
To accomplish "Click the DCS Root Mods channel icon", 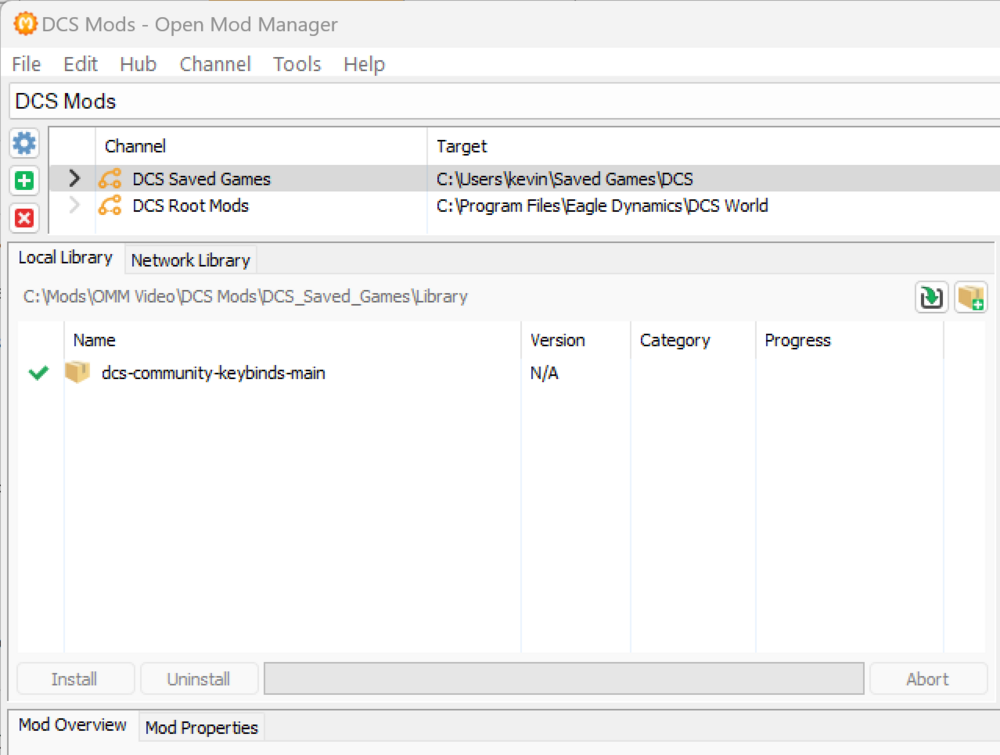I will [x=109, y=206].
